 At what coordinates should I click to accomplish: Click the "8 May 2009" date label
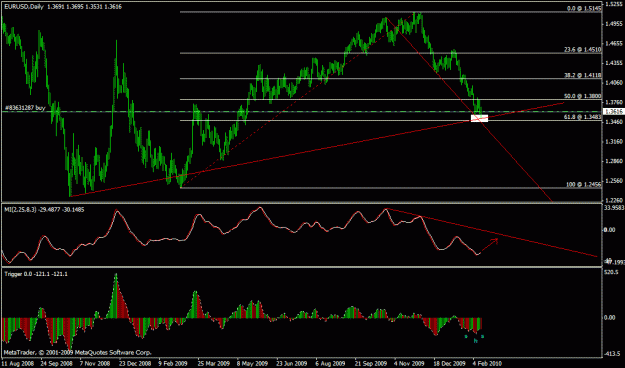(x=252, y=363)
